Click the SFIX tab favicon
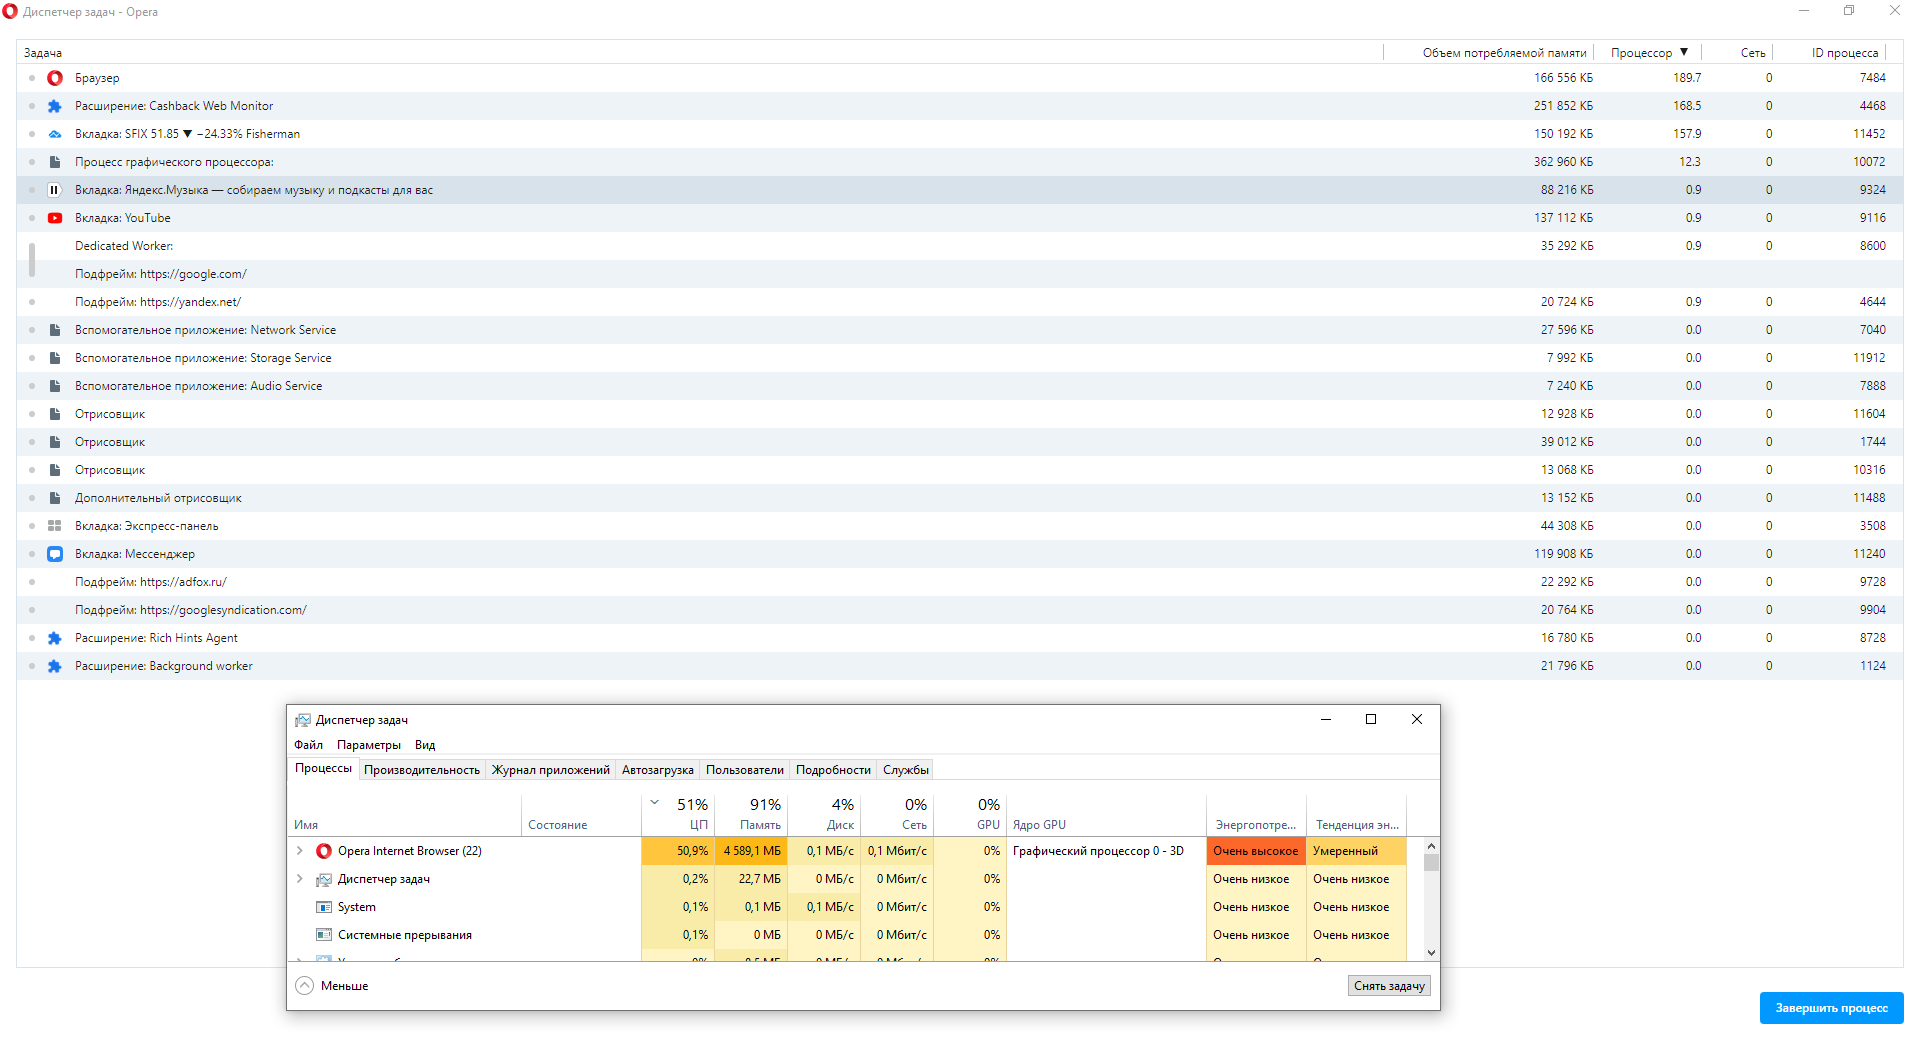This screenshot has height=1038, width=1918. [55, 134]
